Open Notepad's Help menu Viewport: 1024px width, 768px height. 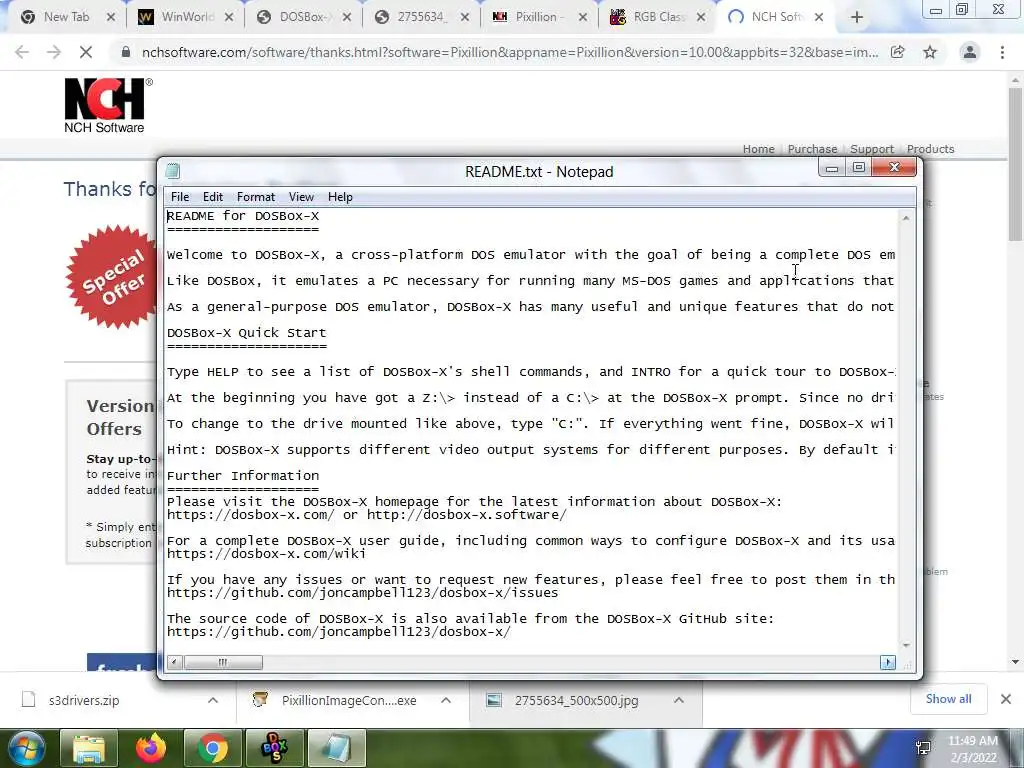(340, 197)
